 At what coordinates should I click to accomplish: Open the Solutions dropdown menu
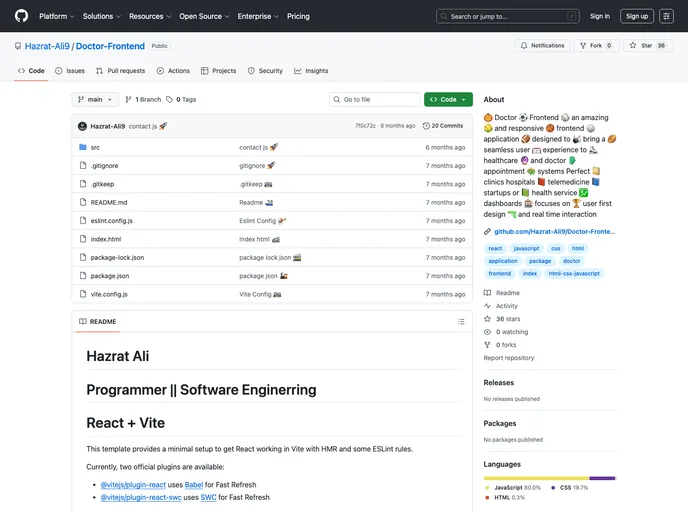click(101, 16)
